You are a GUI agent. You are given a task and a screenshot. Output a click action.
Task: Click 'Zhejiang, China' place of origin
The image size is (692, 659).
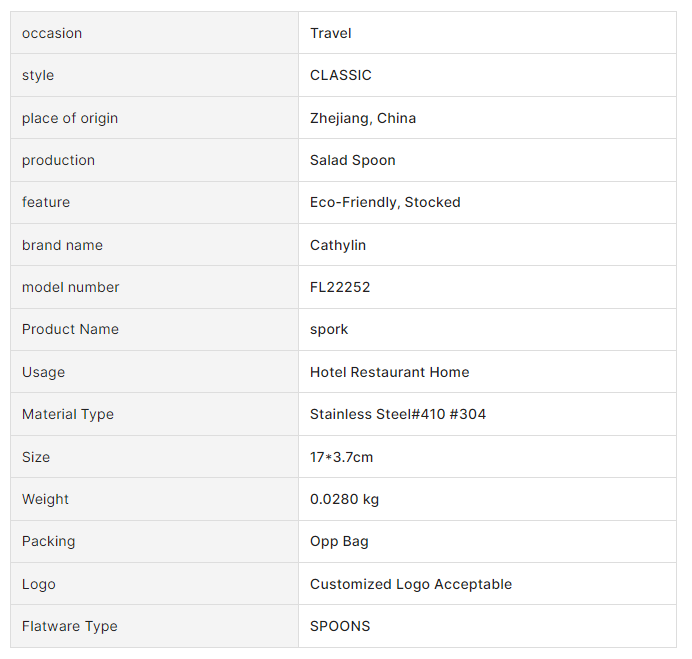[363, 118]
